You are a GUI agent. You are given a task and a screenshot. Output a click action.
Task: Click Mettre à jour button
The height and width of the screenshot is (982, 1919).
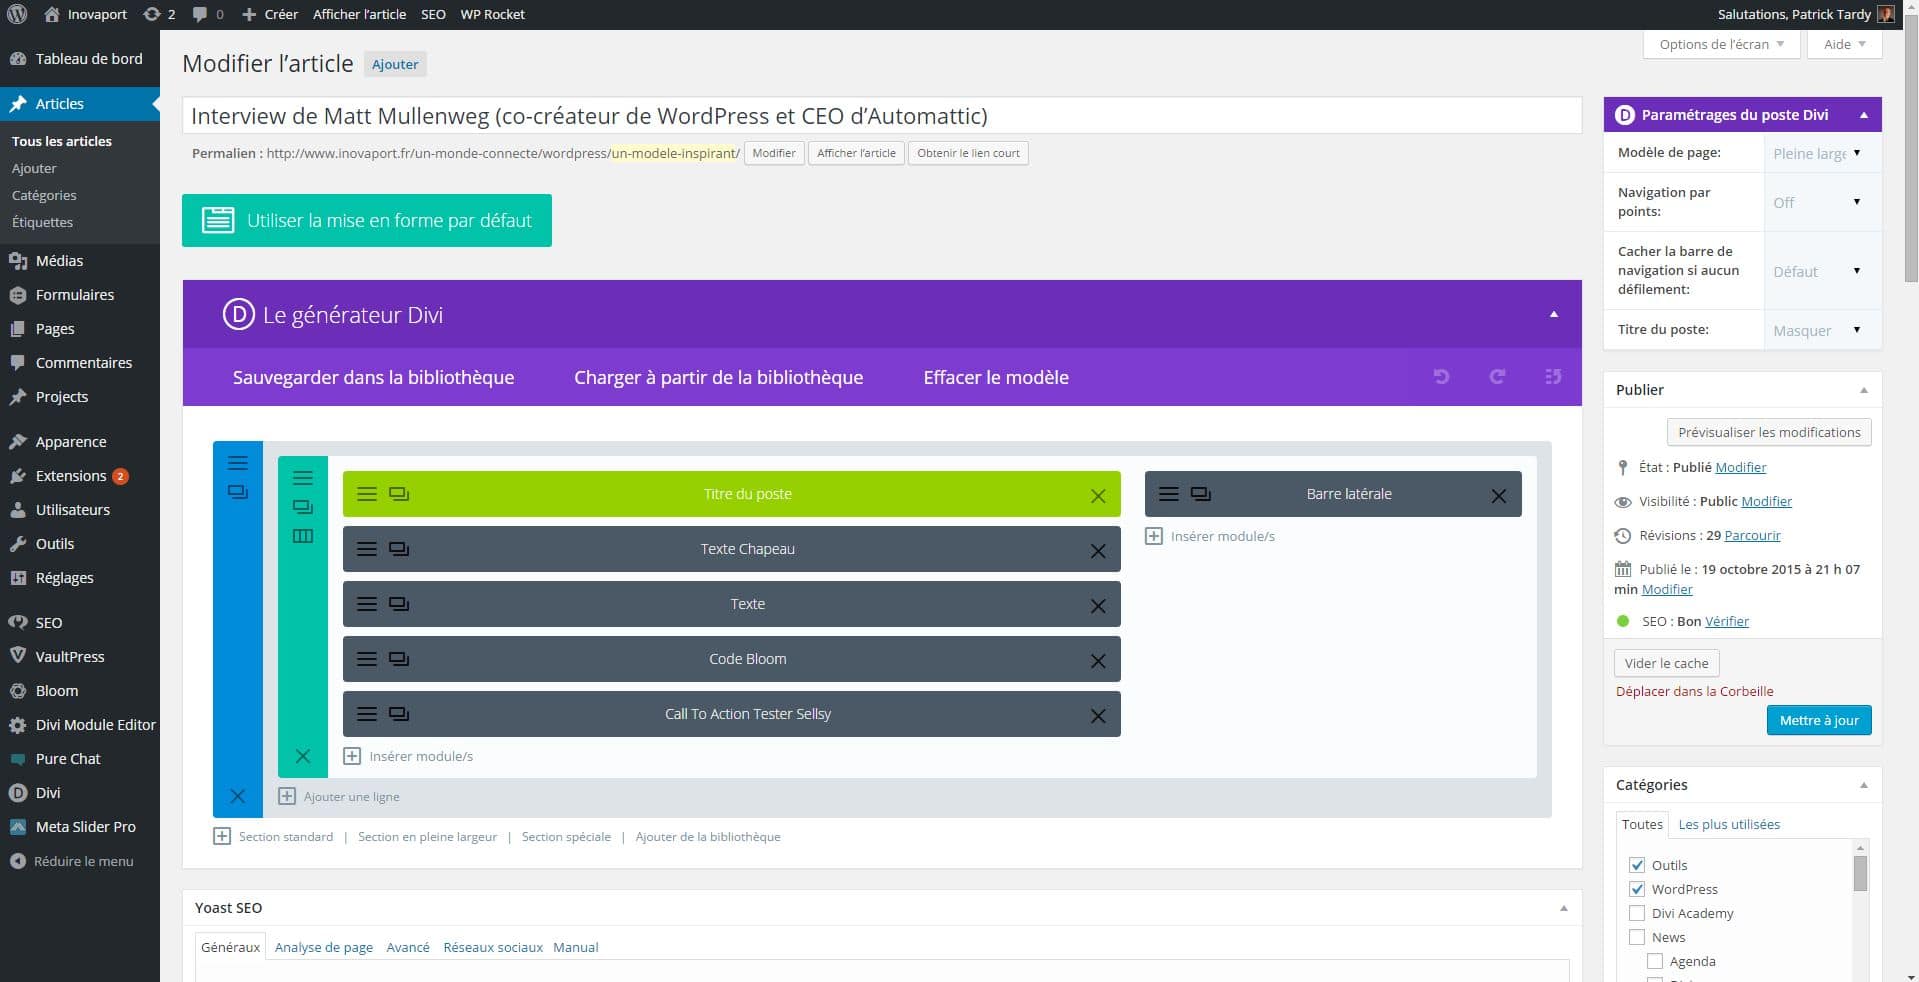click(x=1819, y=720)
